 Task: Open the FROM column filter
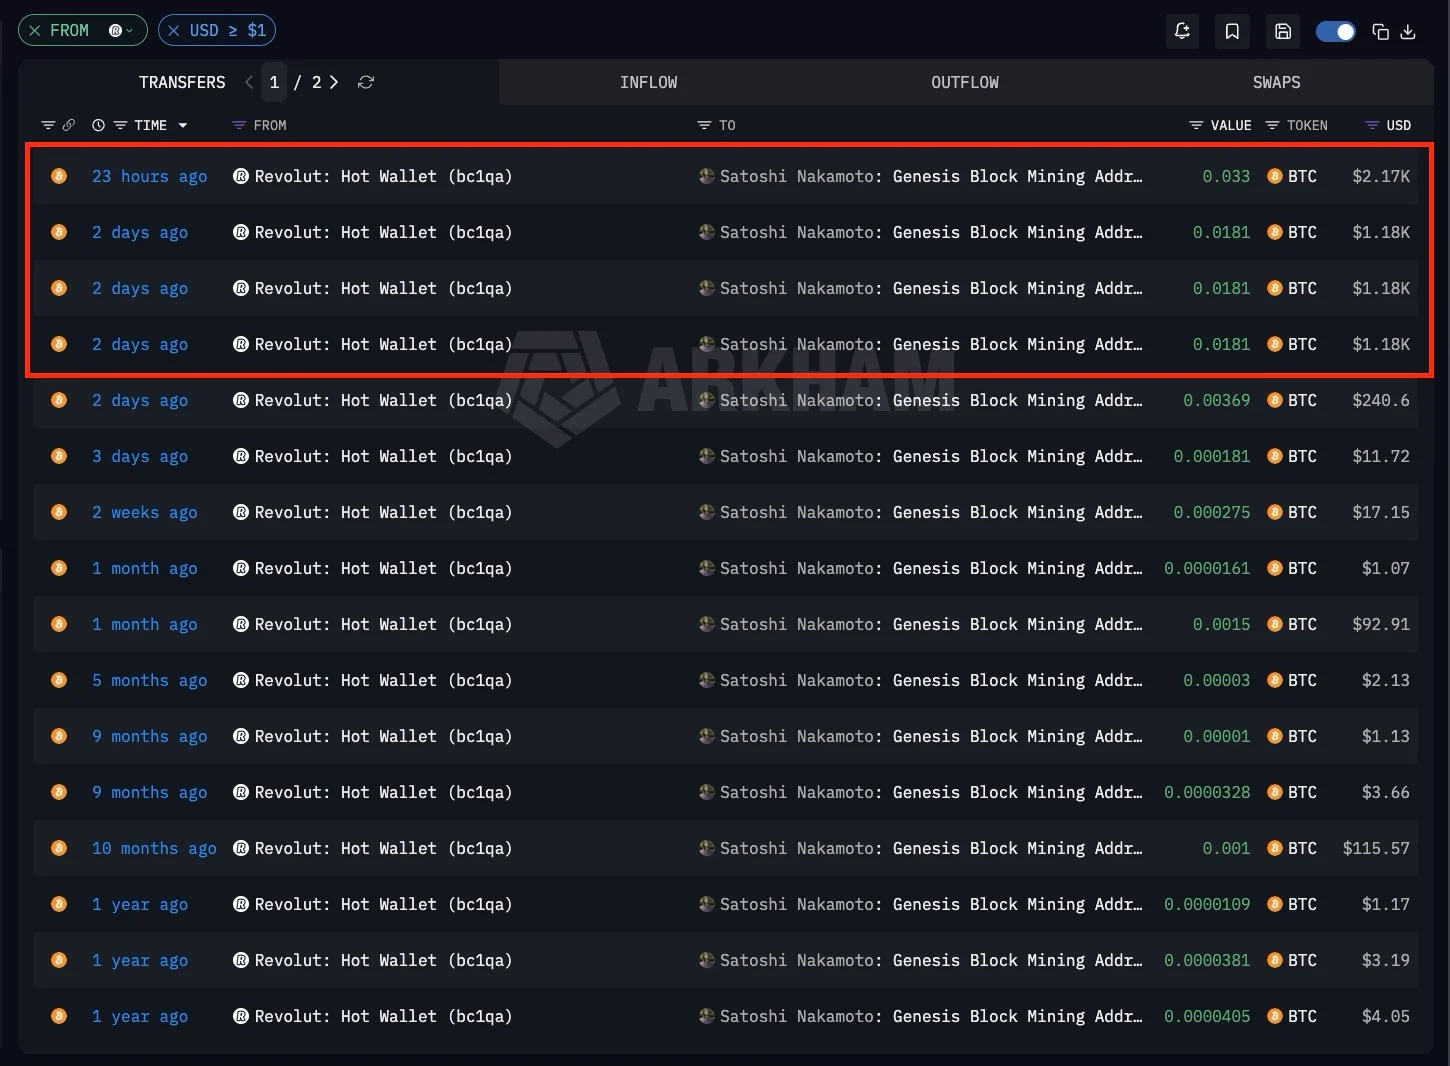[239, 125]
